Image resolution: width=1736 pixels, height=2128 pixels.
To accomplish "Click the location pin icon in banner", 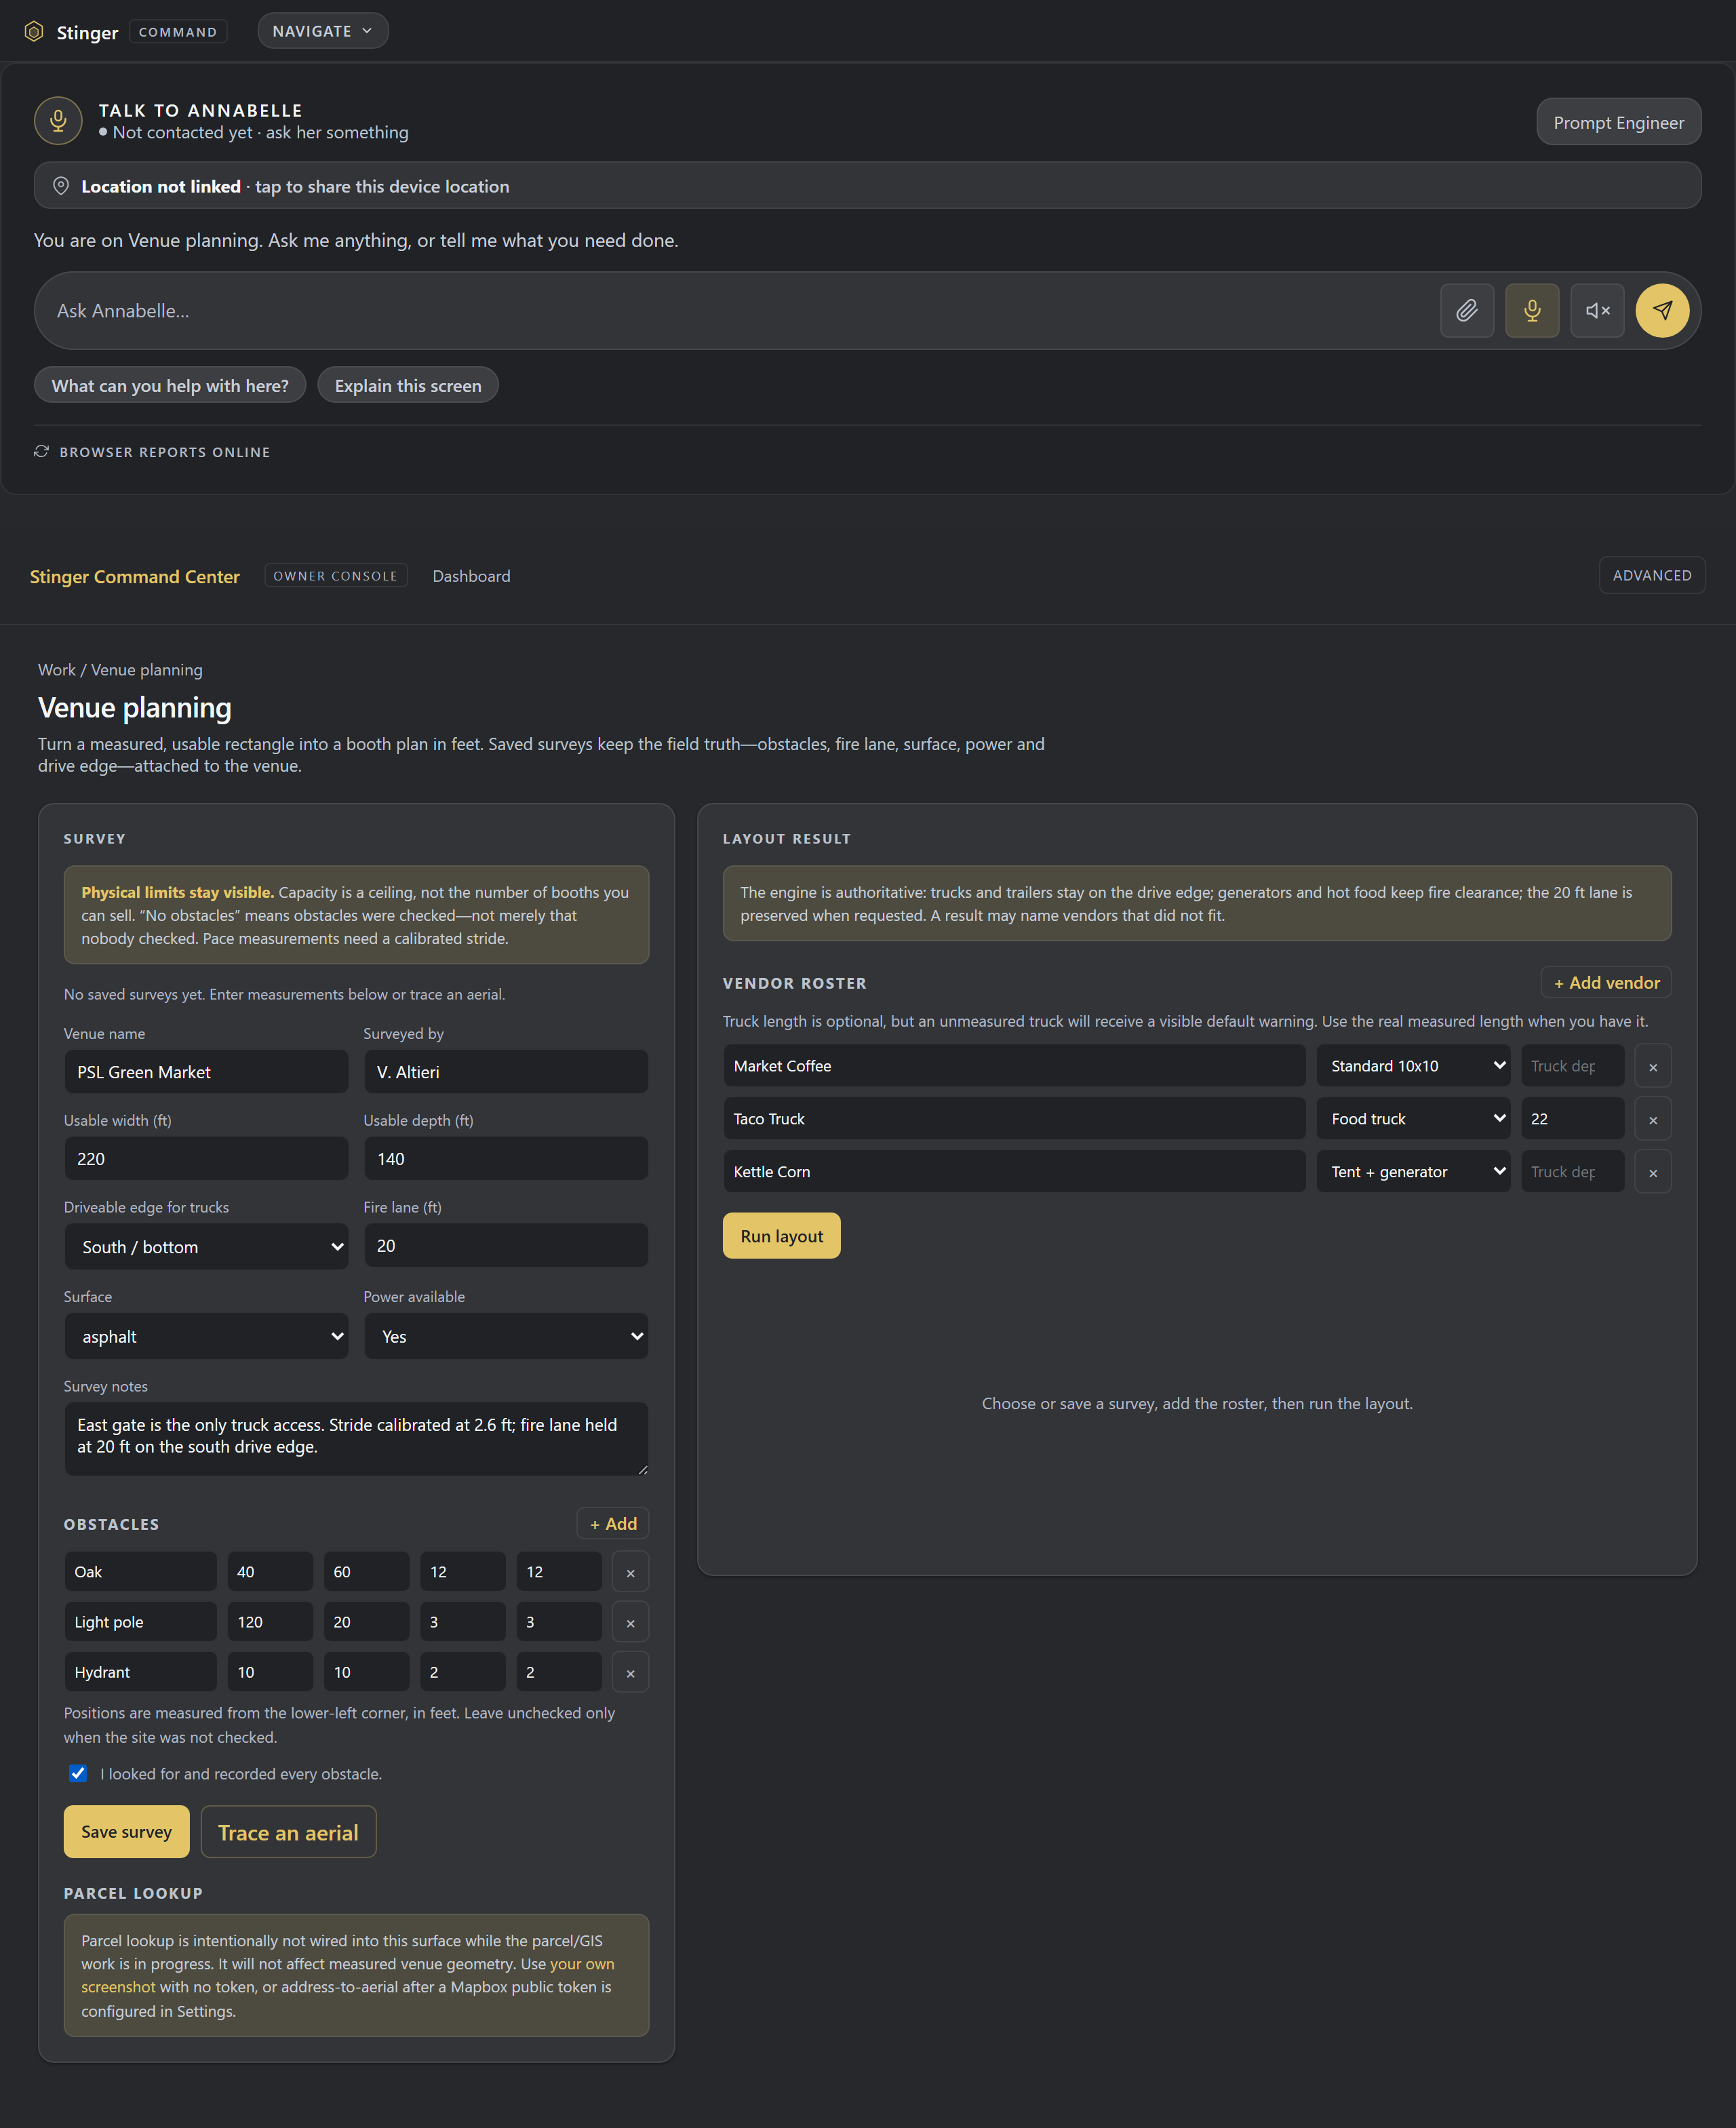I will [x=61, y=186].
